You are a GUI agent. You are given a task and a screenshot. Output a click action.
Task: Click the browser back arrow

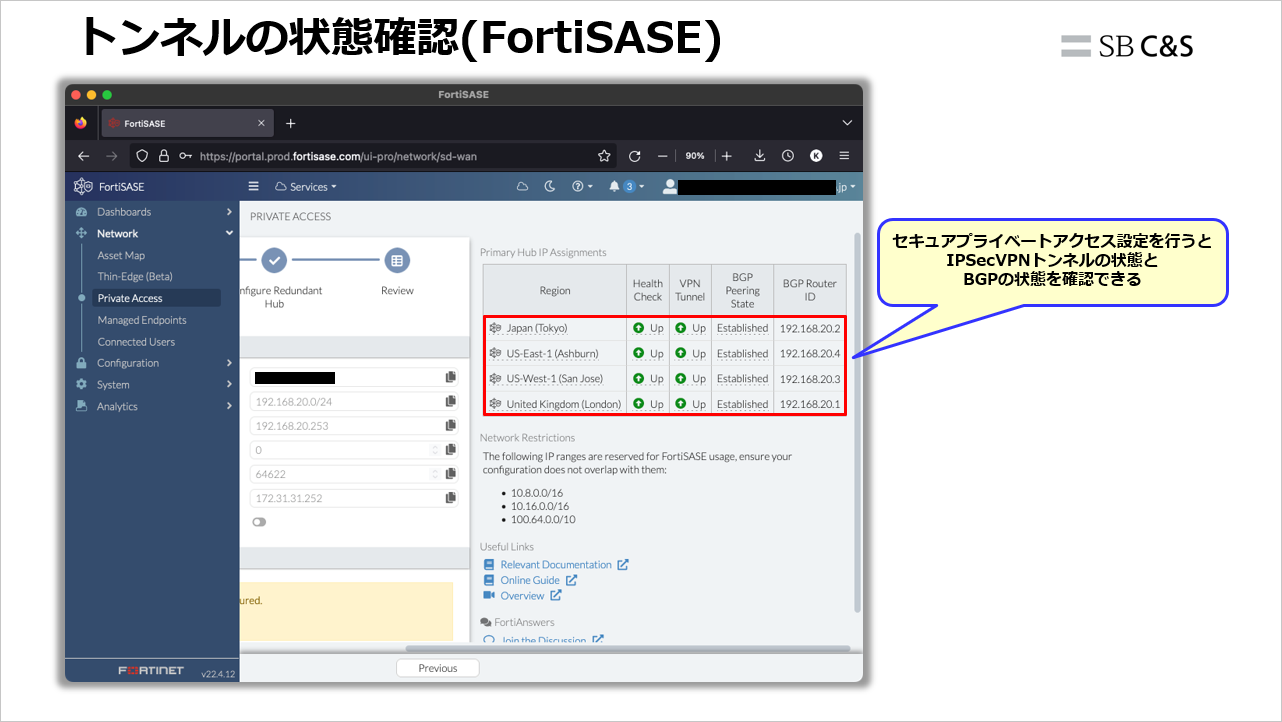[84, 156]
